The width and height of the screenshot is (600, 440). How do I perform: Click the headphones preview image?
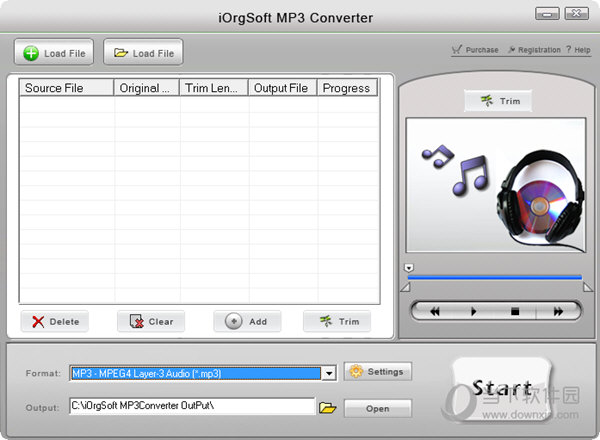(x=496, y=185)
